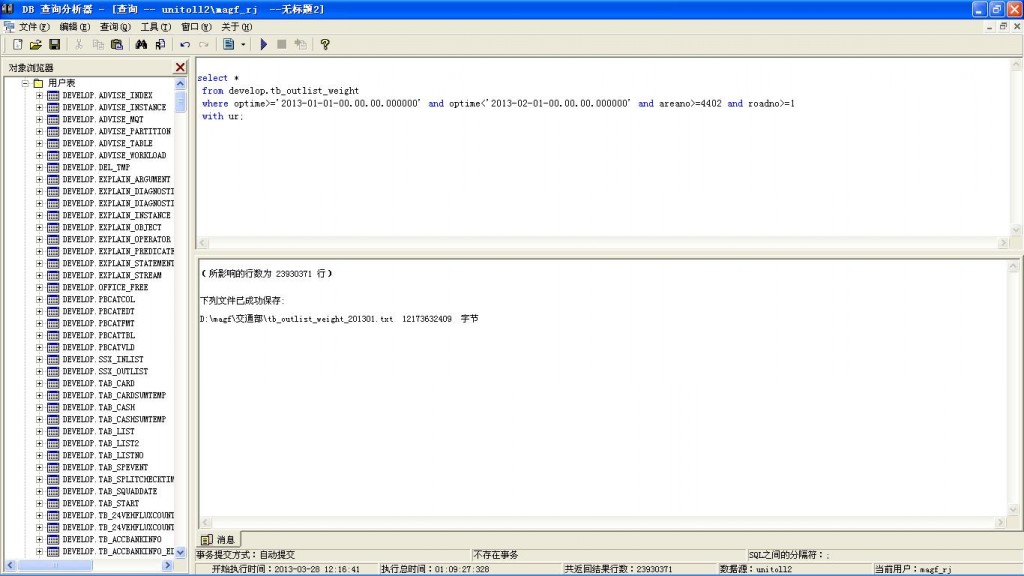Screen dimensions: 1024x576
Task: Expand the DEVELOP.DEL_TMP table node
Action: 39,167
